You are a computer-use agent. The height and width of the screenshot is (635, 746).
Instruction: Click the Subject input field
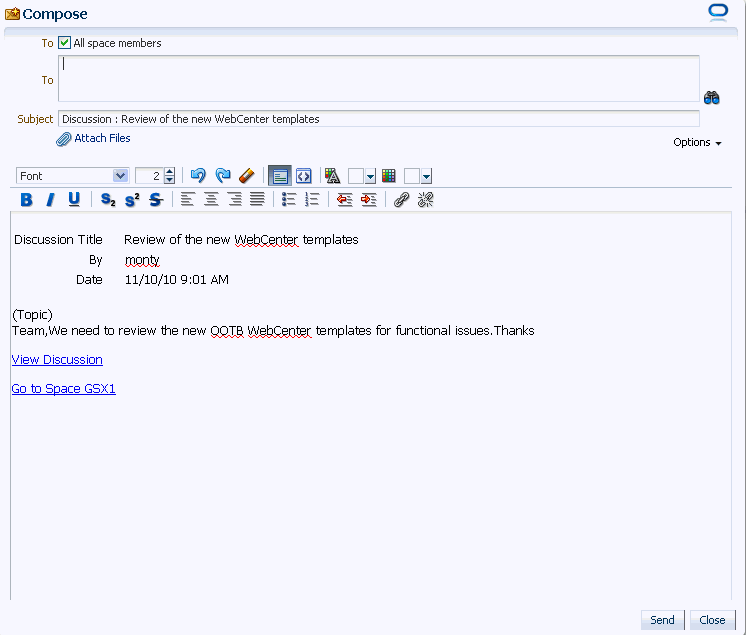[x=379, y=119]
